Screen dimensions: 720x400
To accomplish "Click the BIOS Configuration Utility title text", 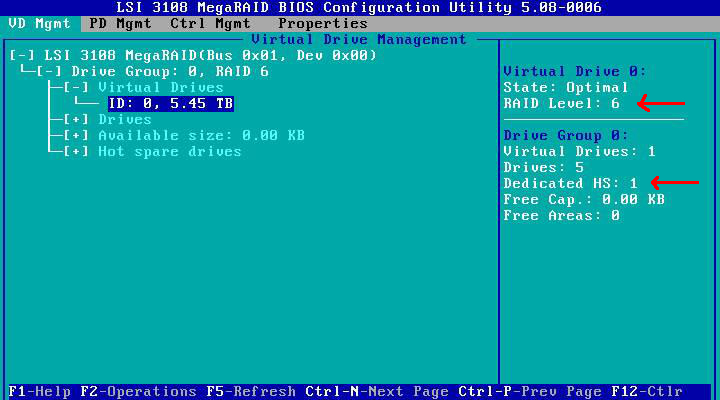I will pos(359,7).
